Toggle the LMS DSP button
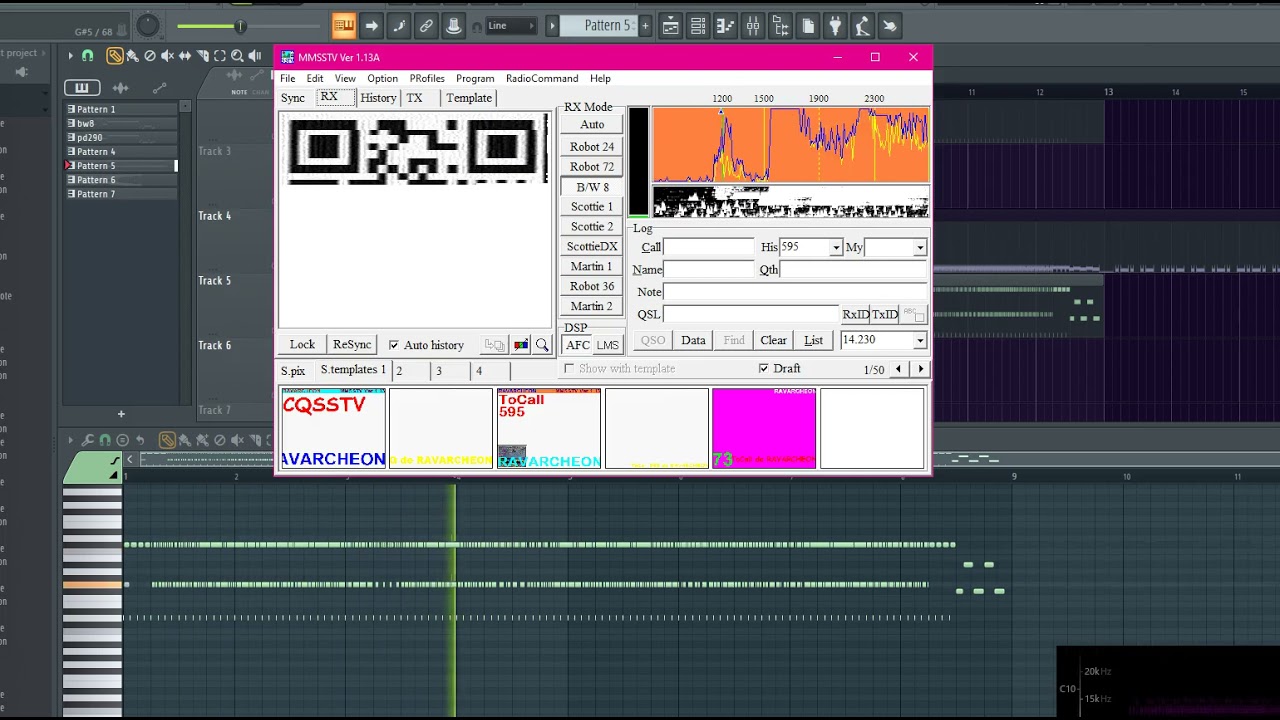This screenshot has width=1280, height=720. [x=608, y=345]
